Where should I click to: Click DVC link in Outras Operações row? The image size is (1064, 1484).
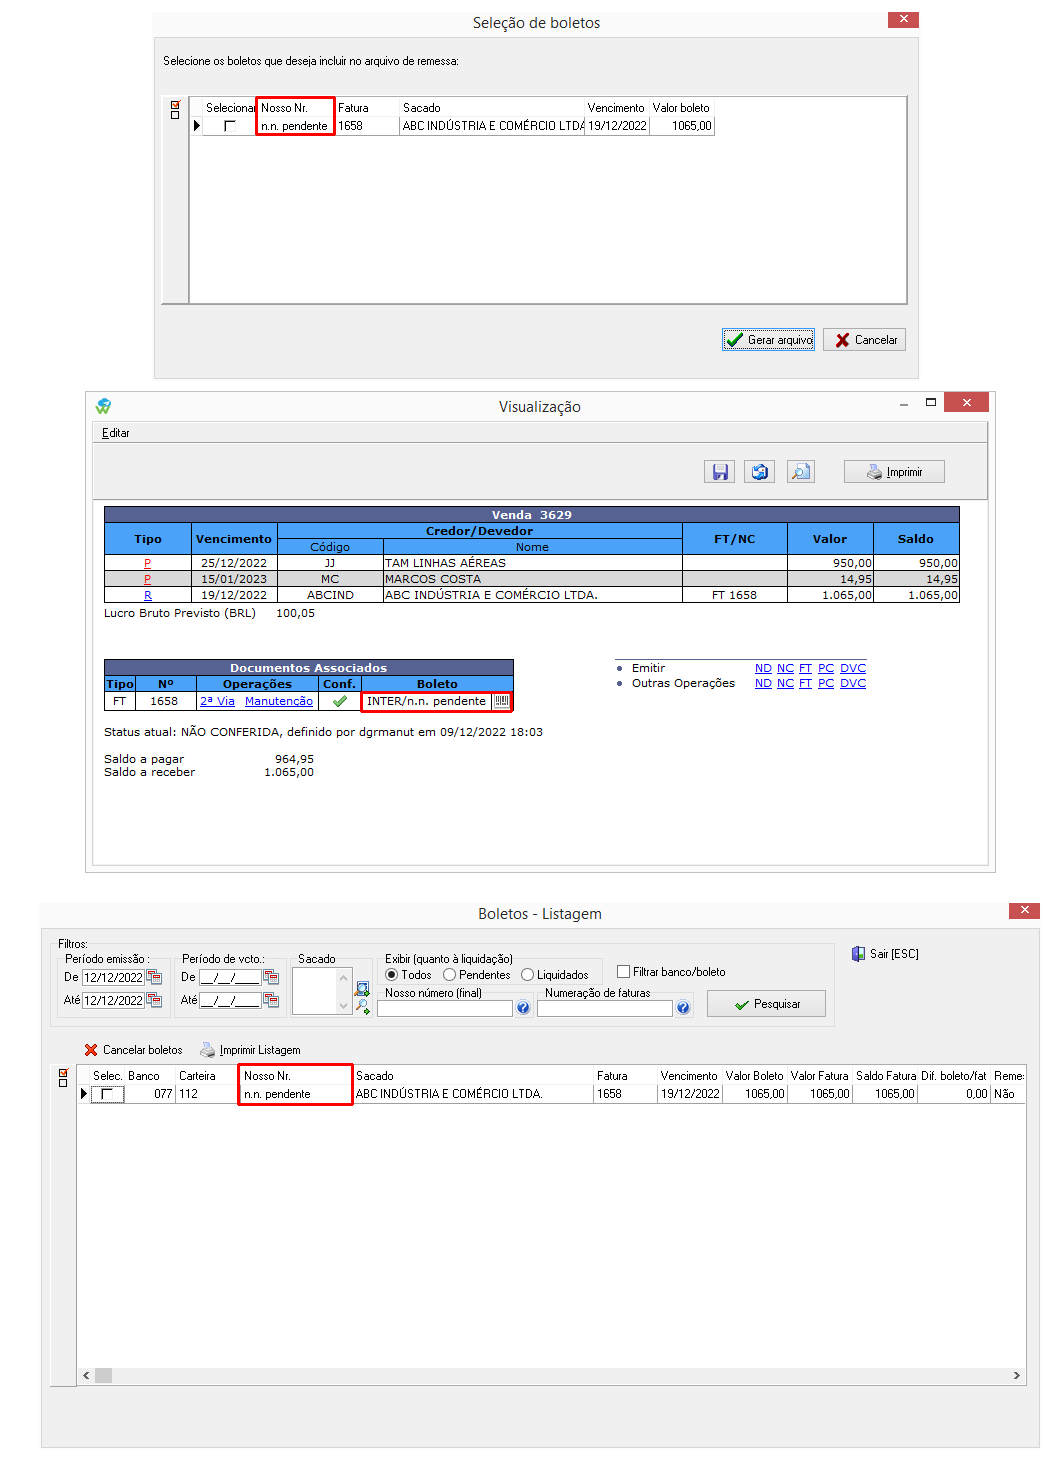pos(853,683)
